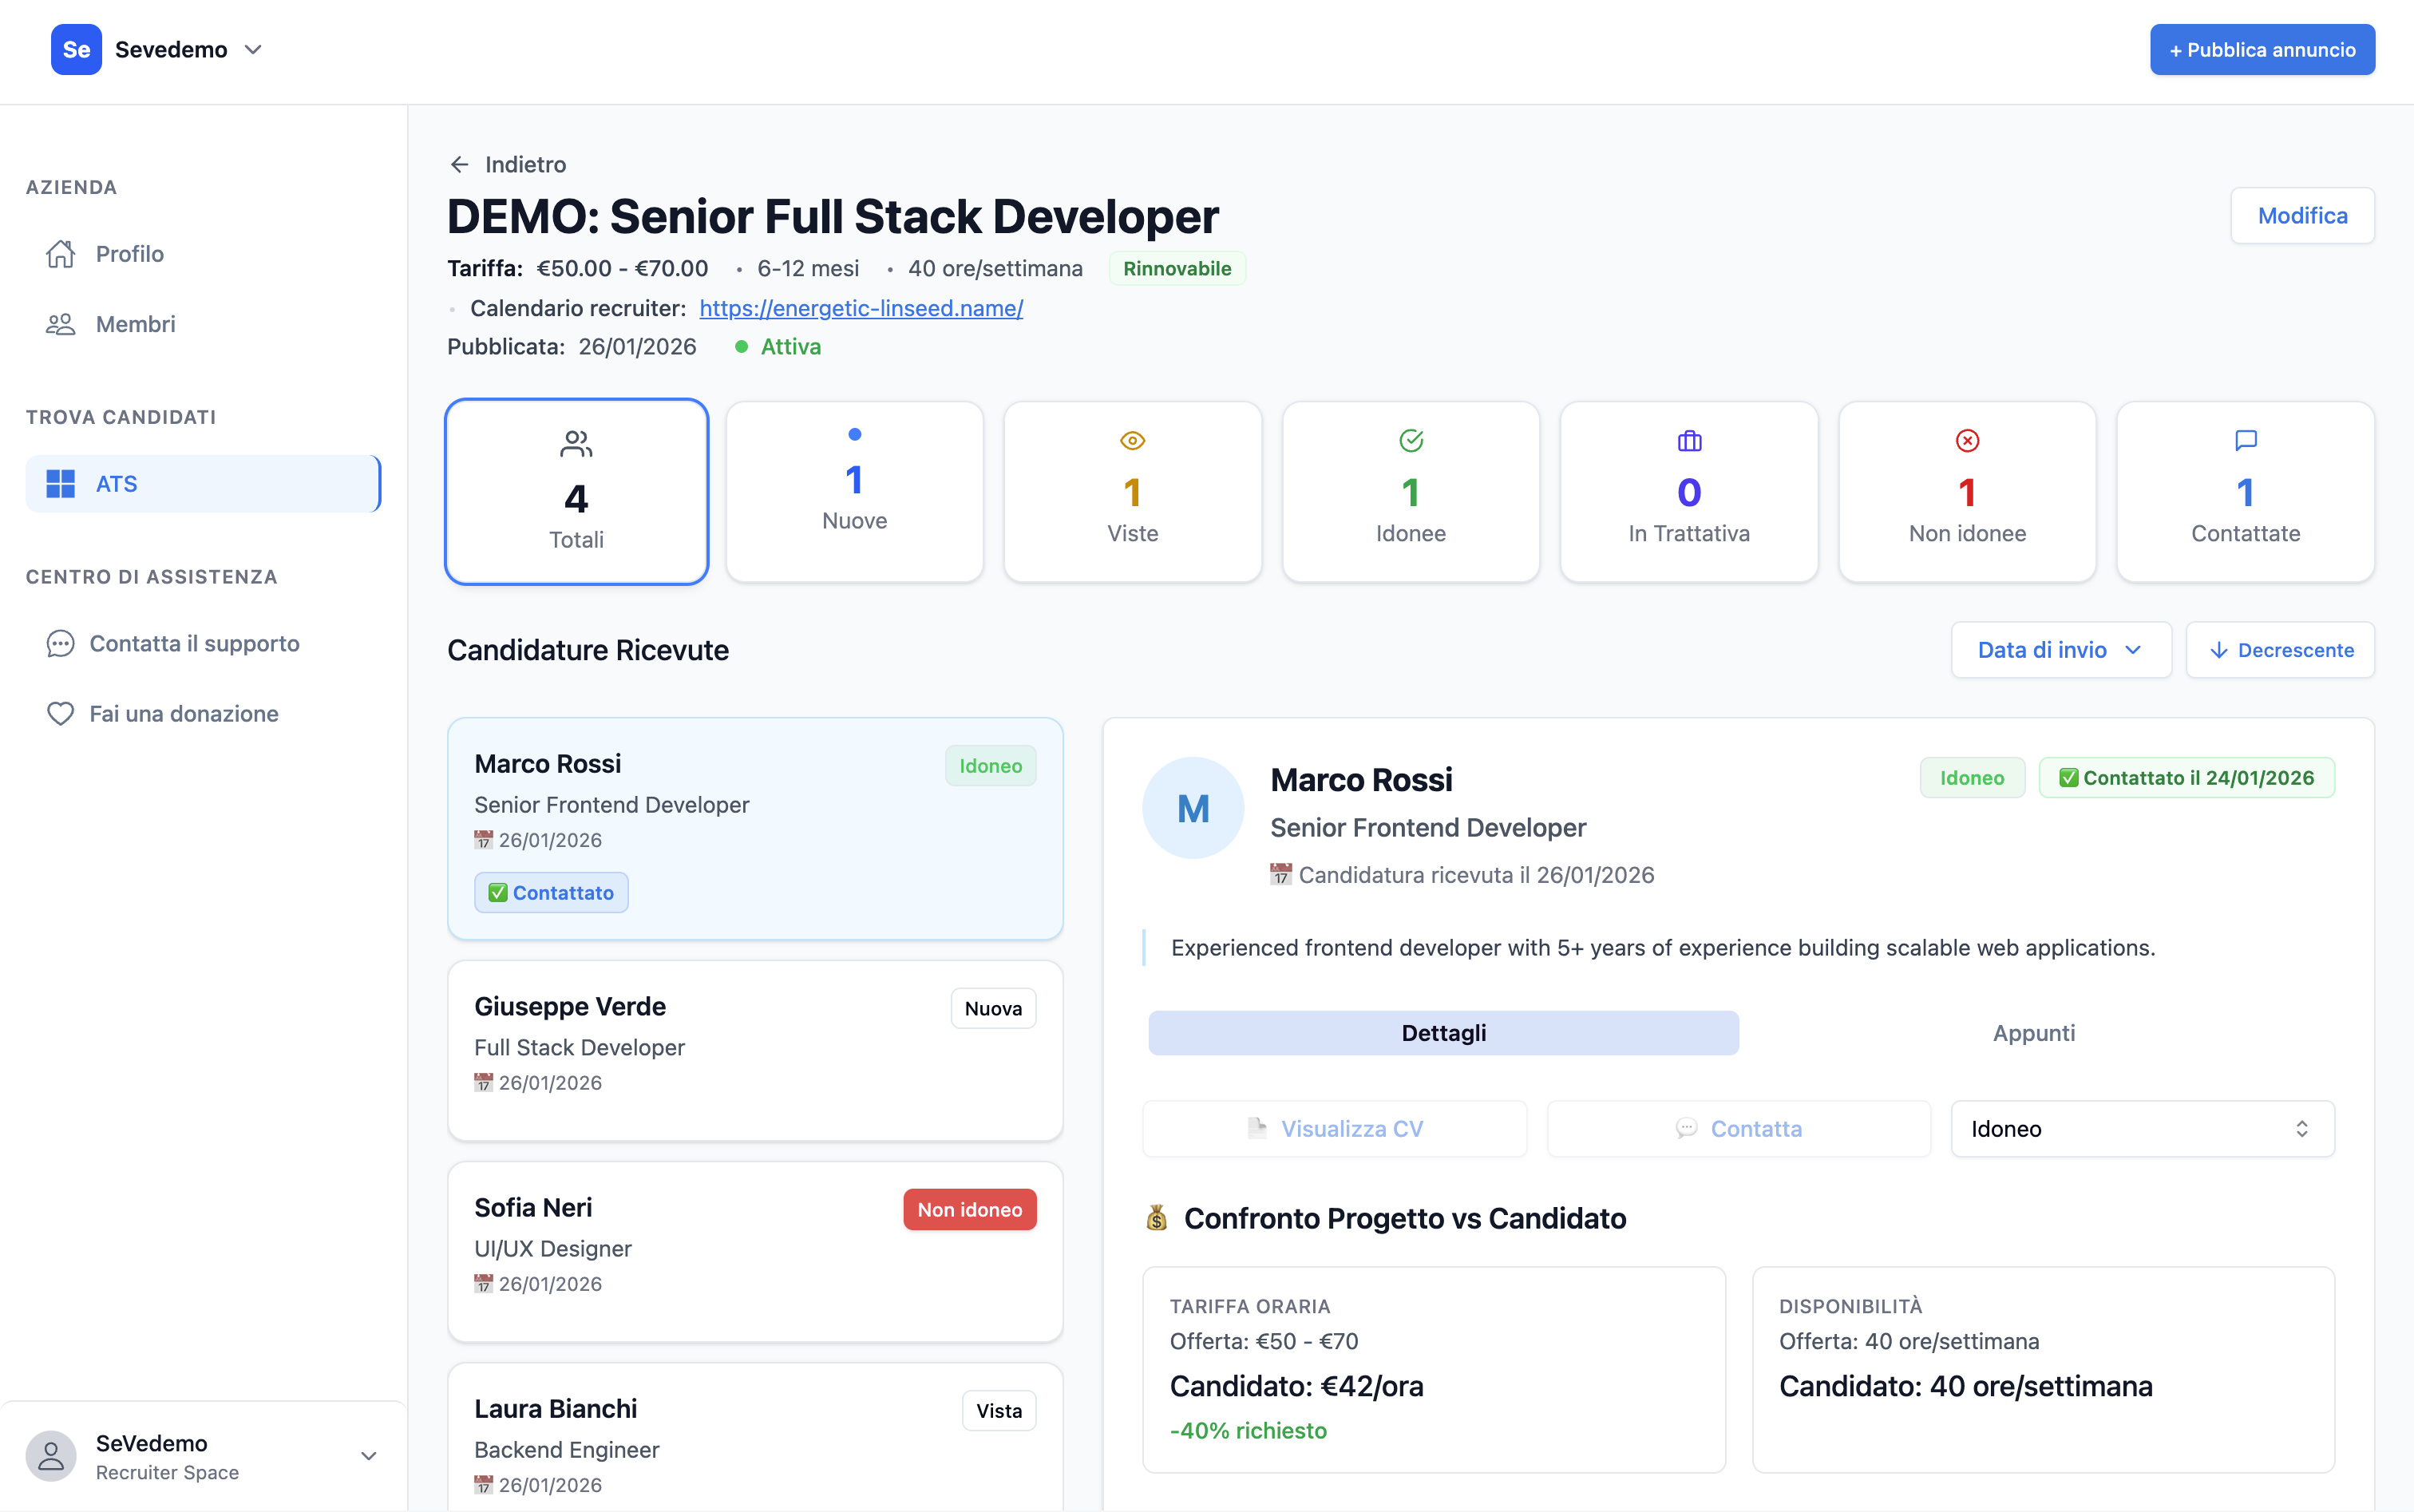Click the Contatta il supporto chat icon

(x=60, y=643)
